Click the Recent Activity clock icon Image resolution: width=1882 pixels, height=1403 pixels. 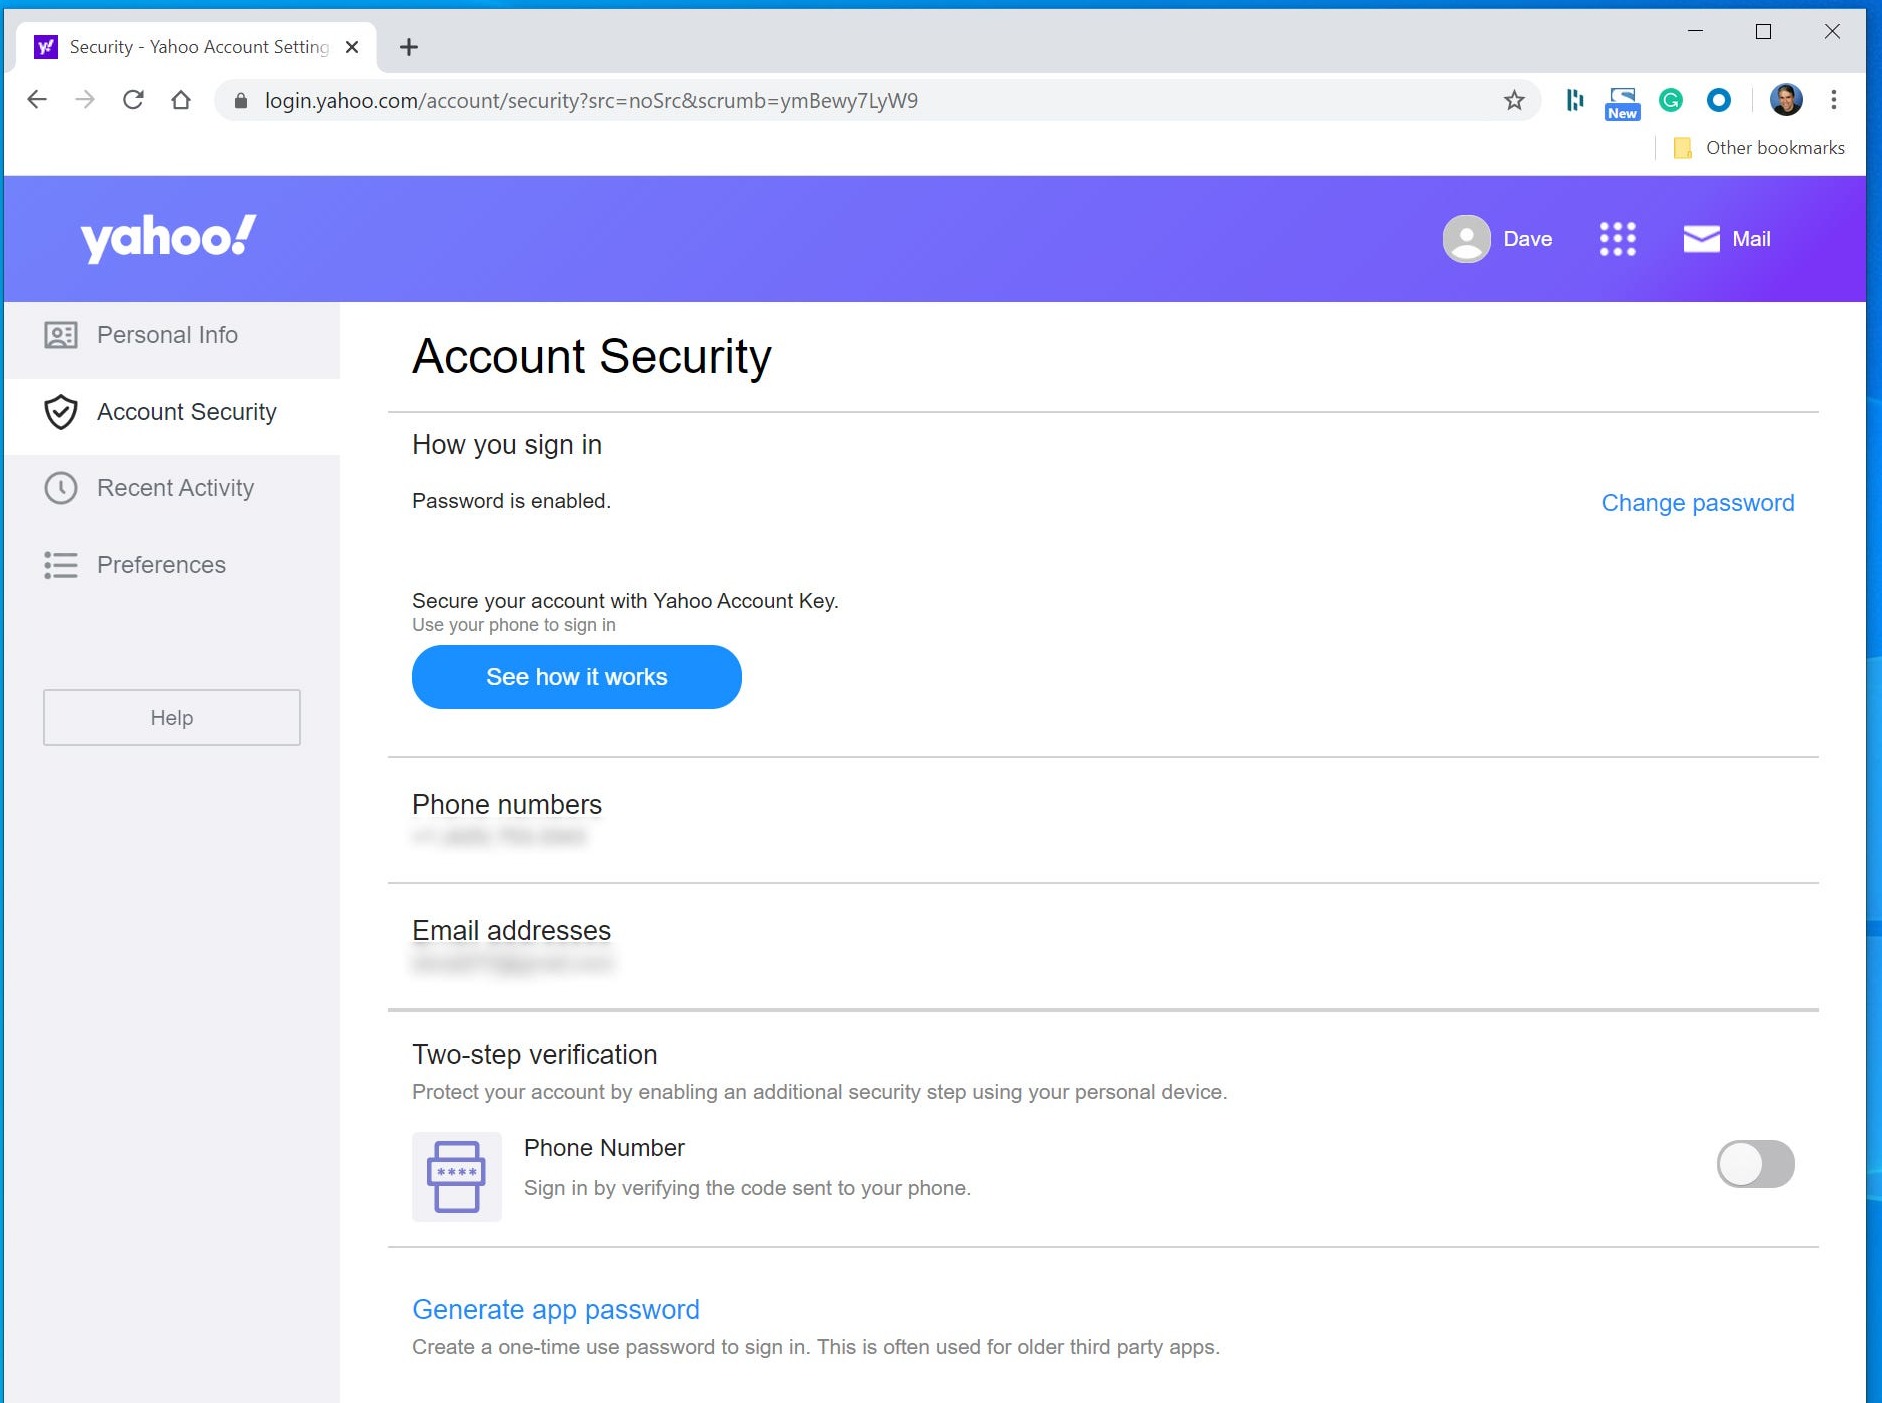coord(61,488)
